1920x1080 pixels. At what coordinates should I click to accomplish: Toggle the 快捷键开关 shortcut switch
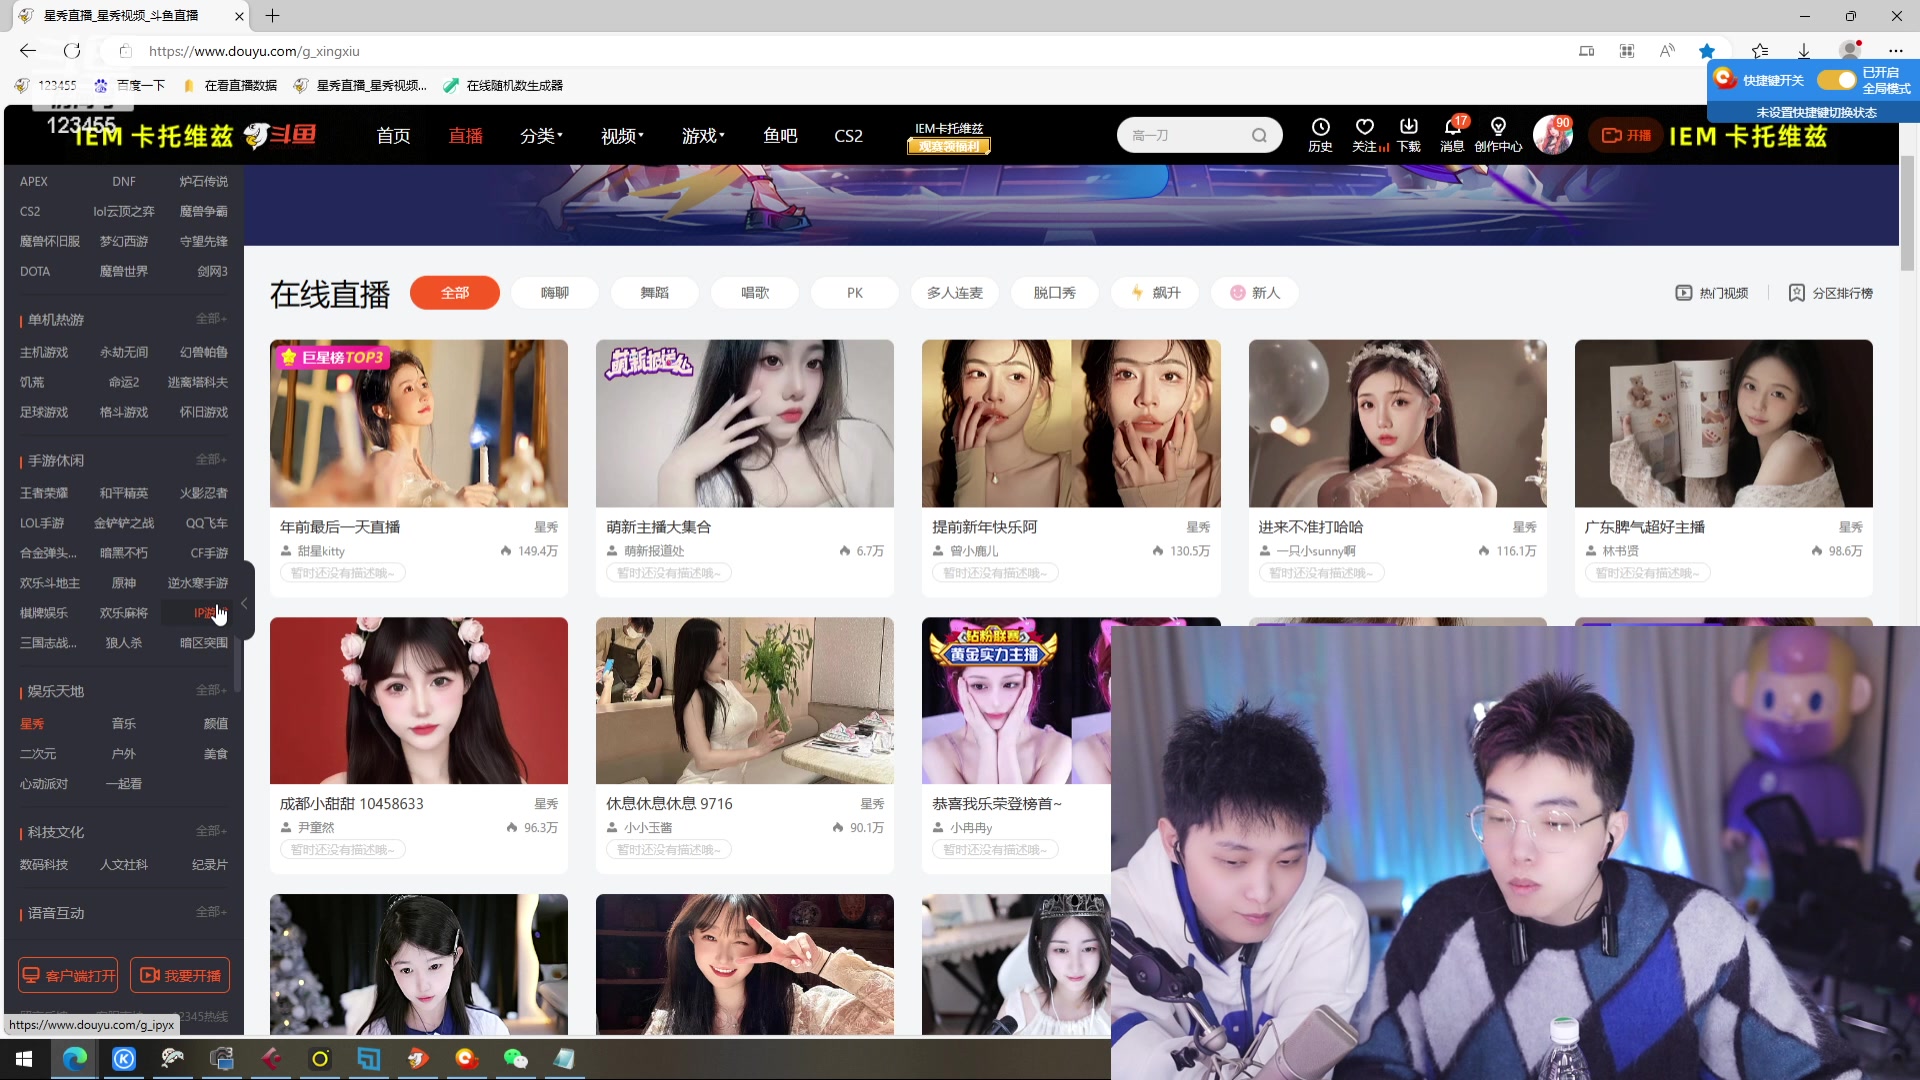[x=1835, y=79]
